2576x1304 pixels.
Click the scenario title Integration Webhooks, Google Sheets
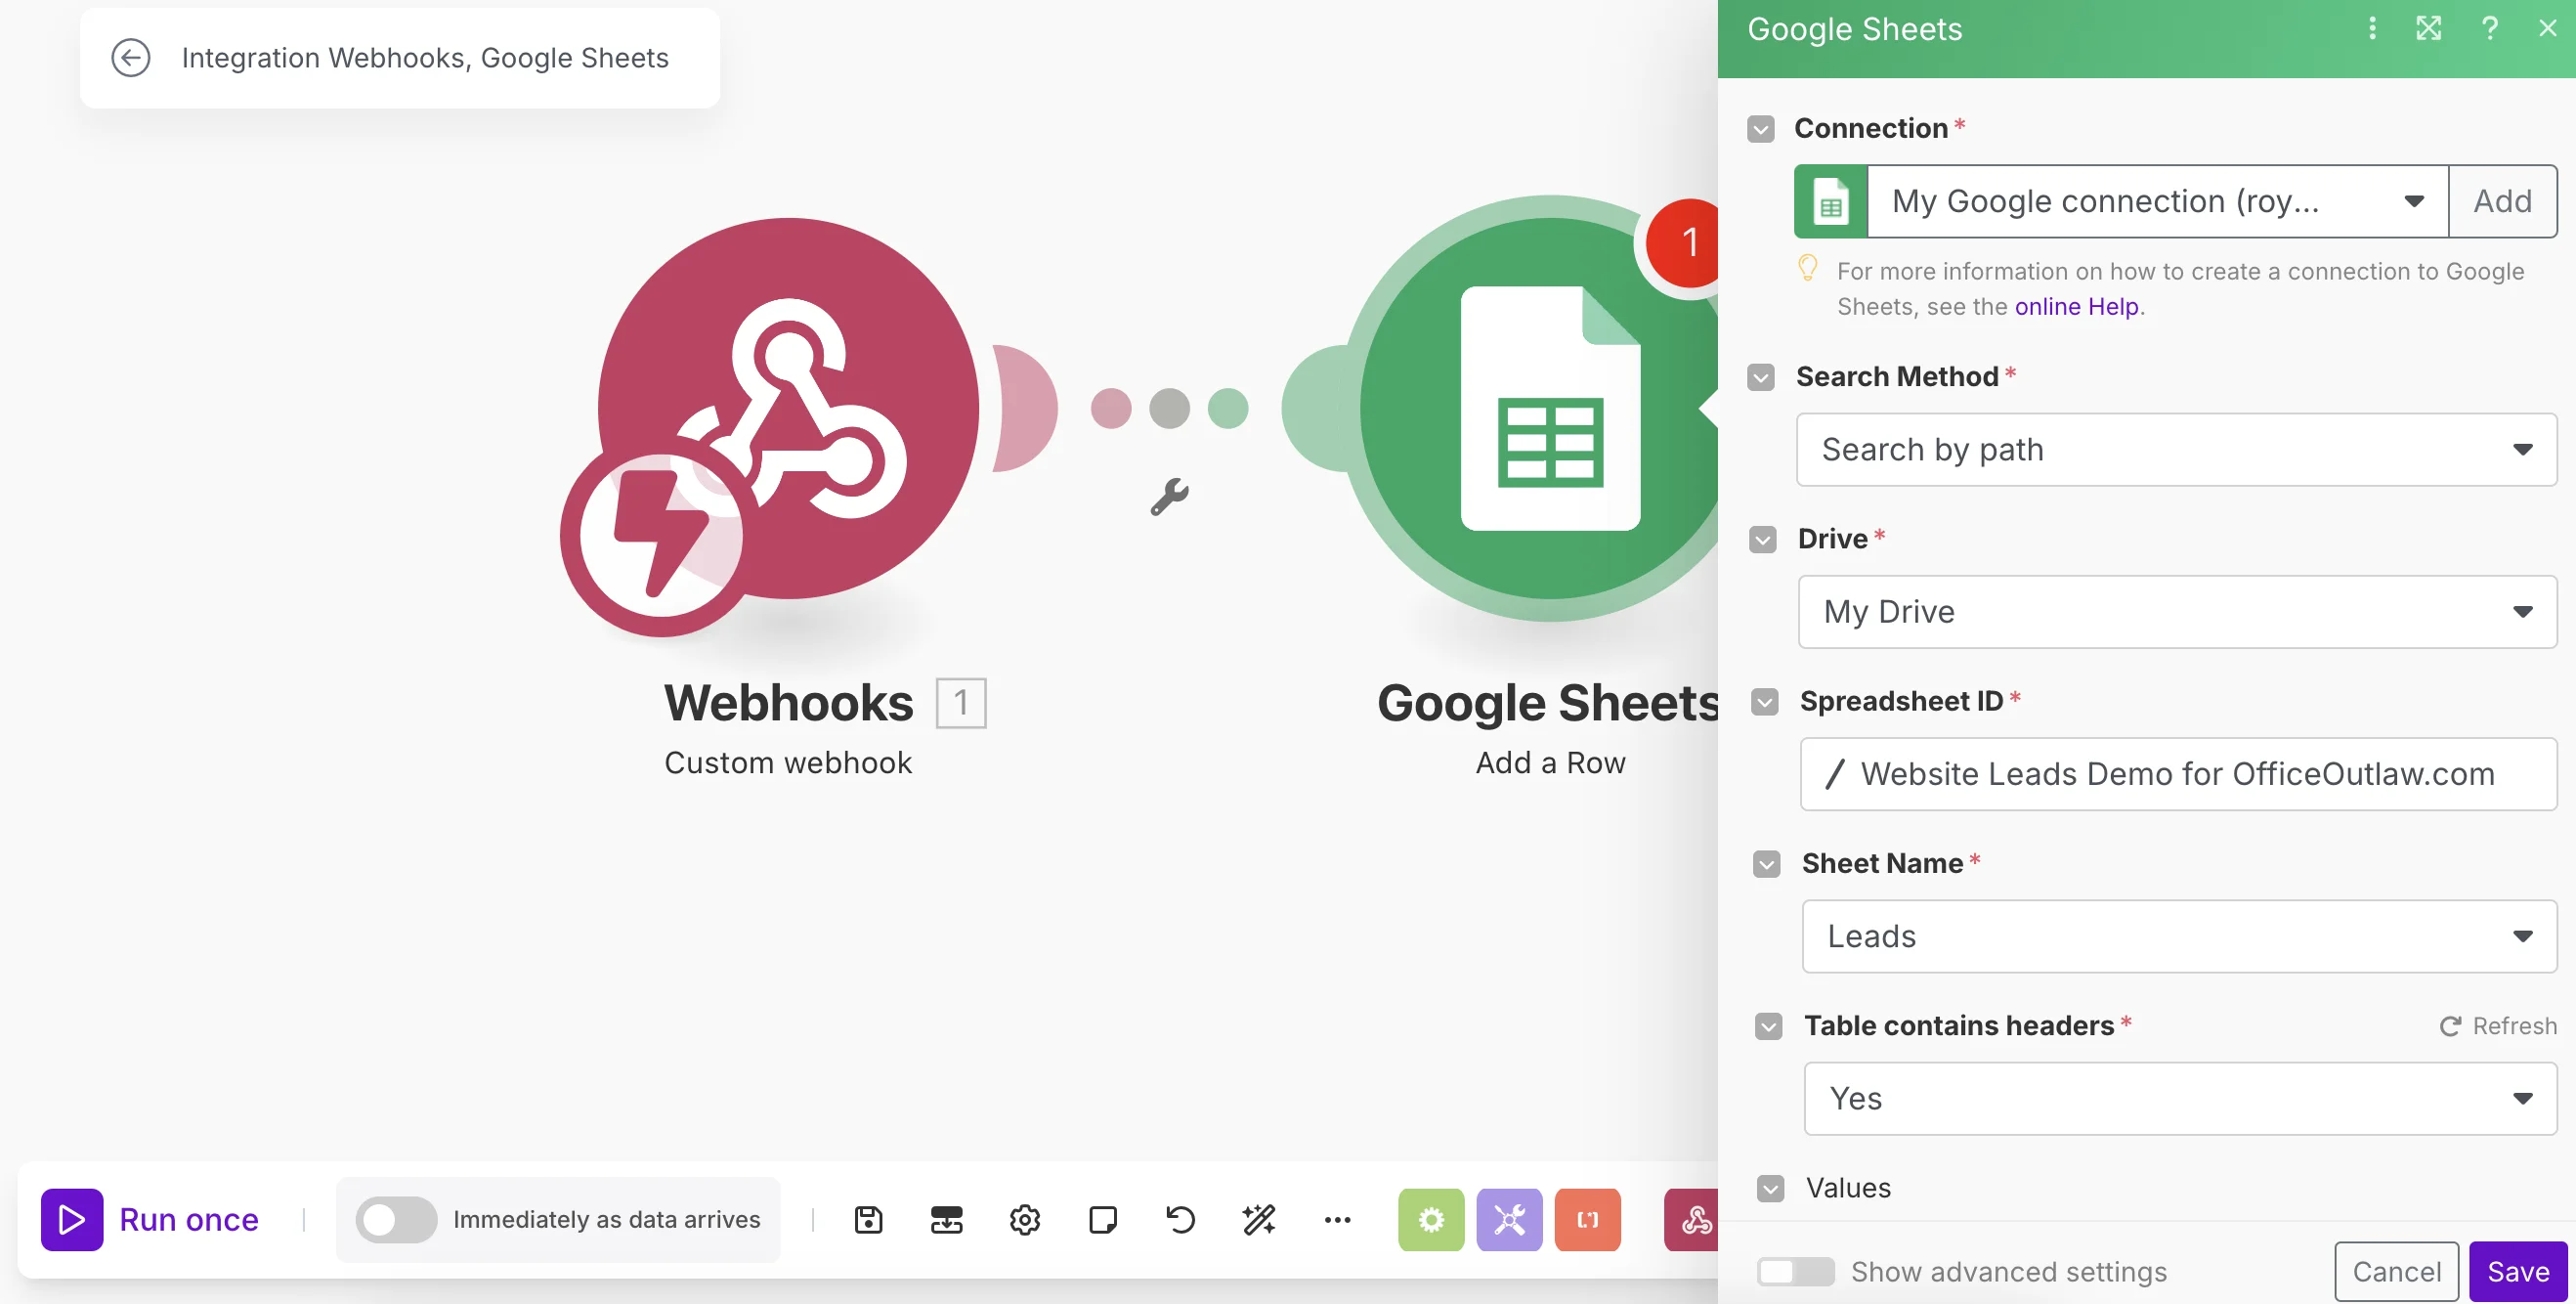click(425, 58)
